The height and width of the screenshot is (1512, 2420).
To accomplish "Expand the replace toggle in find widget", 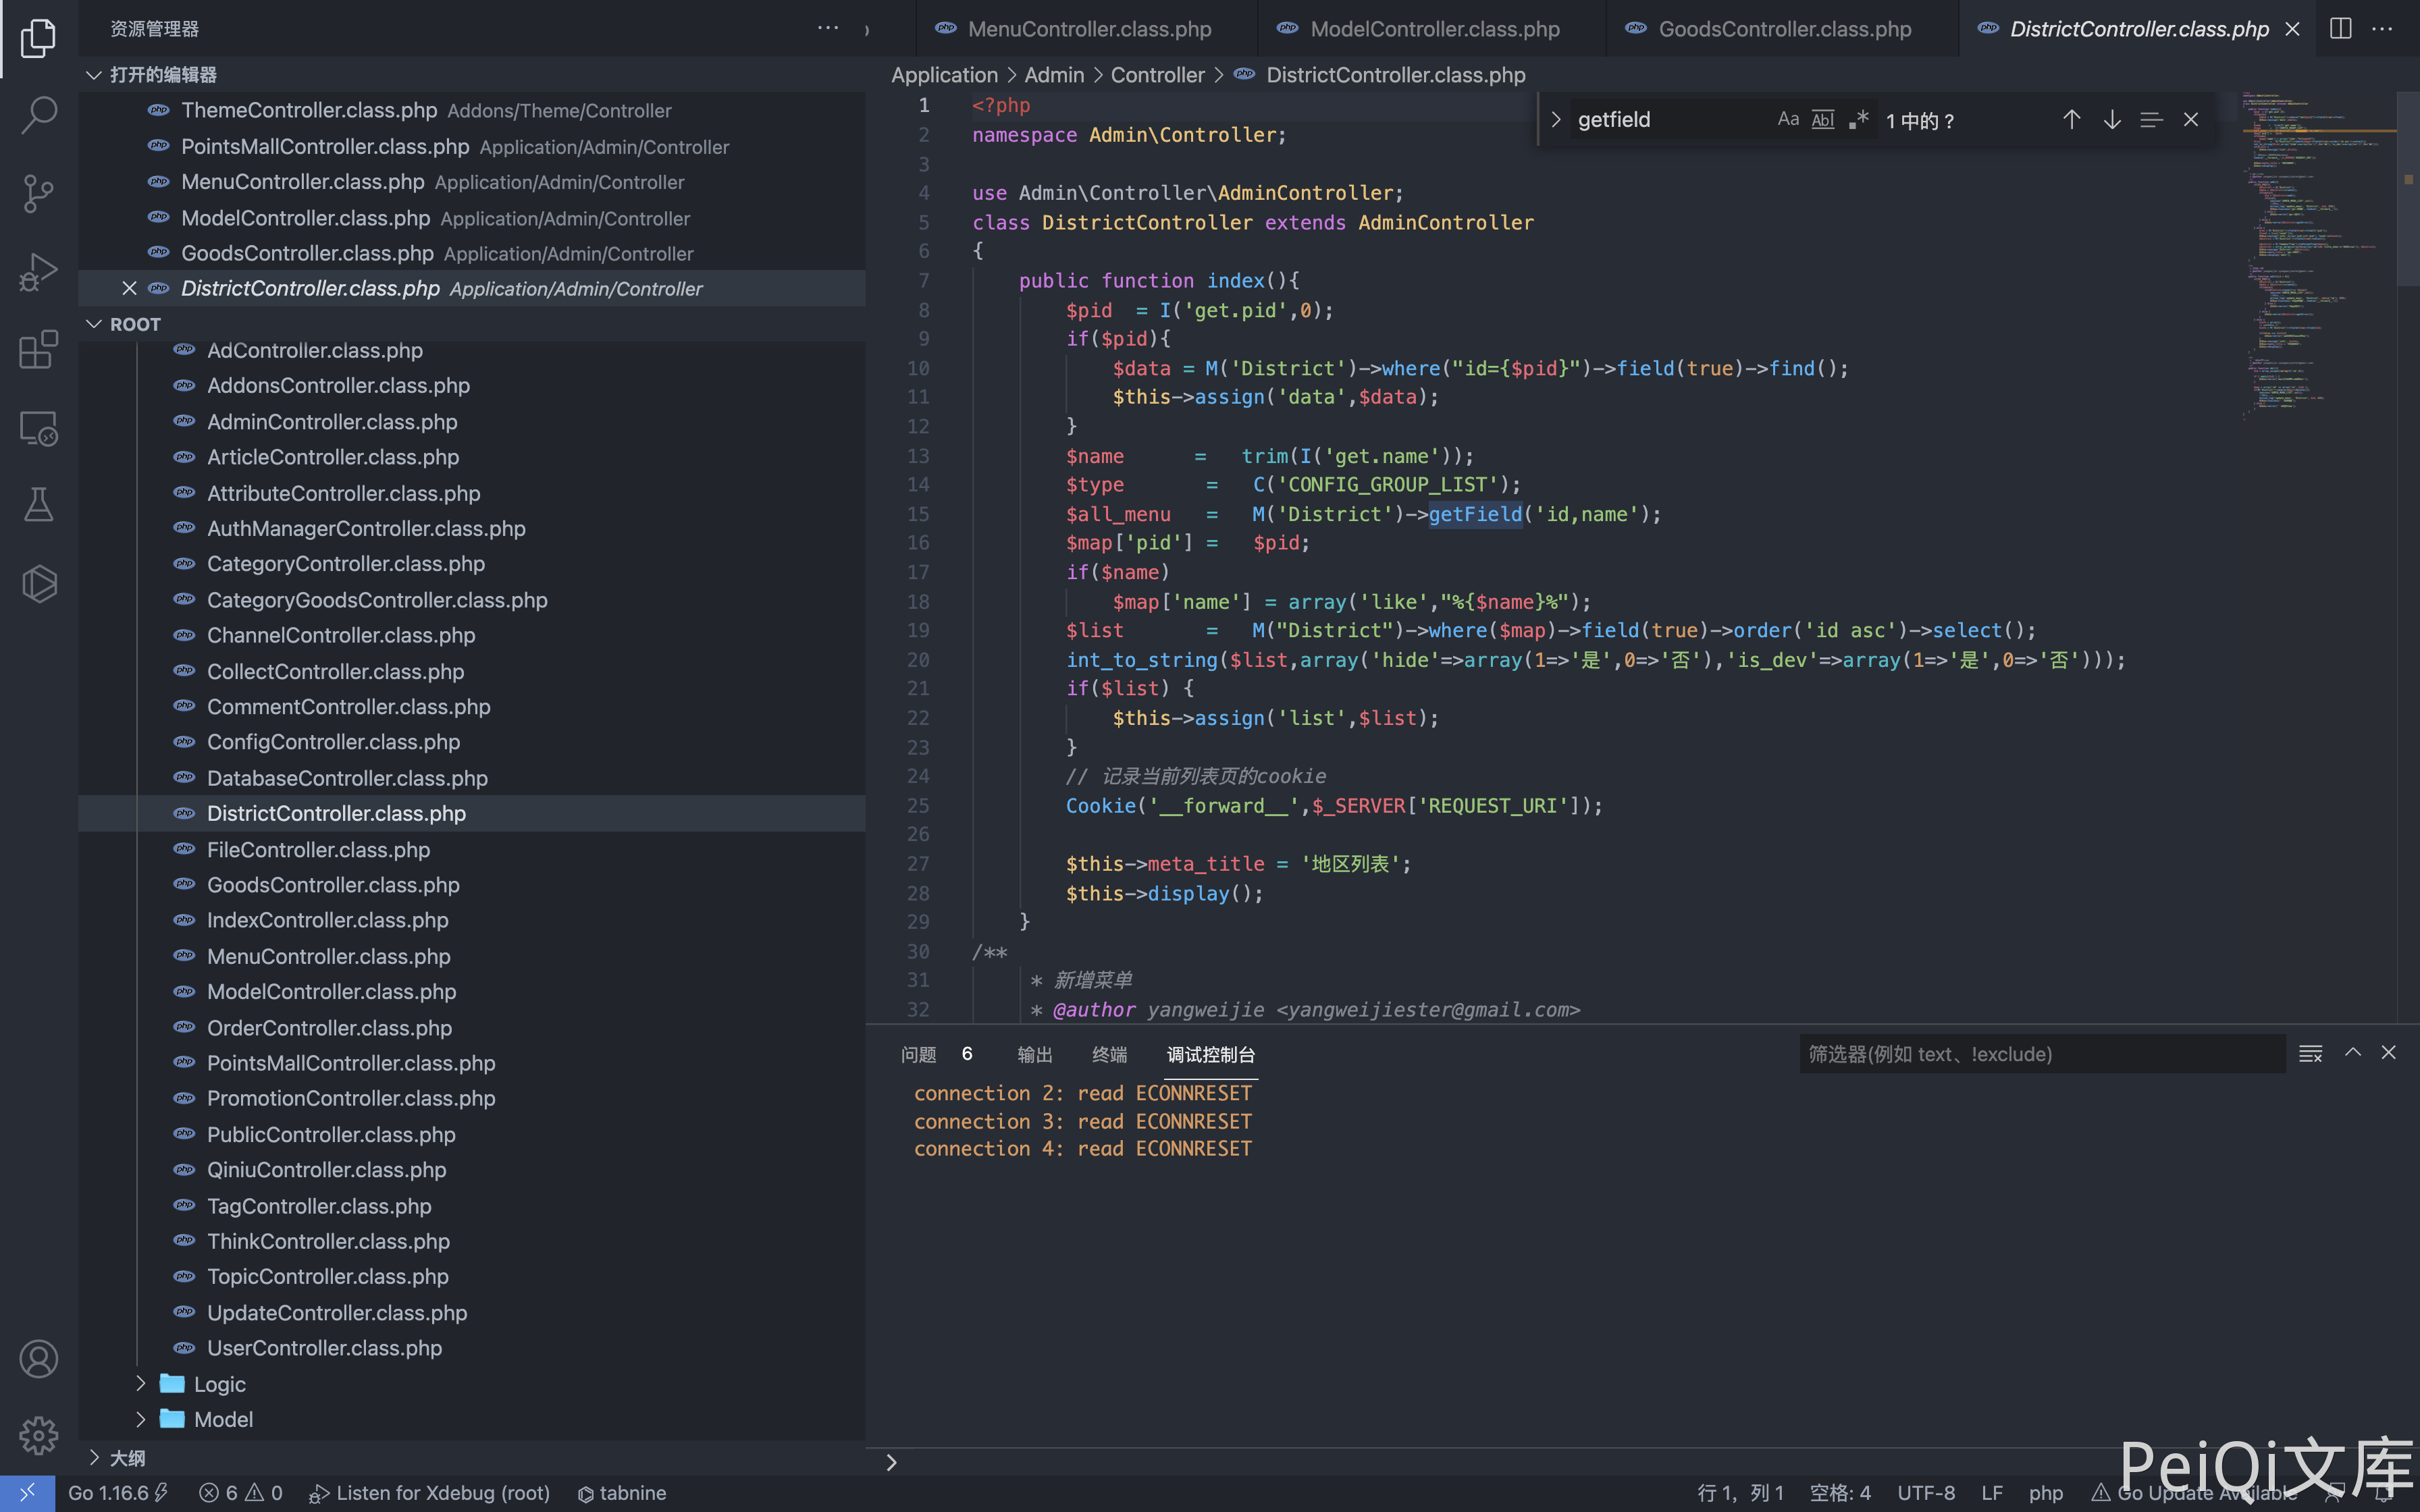I will coord(1555,120).
